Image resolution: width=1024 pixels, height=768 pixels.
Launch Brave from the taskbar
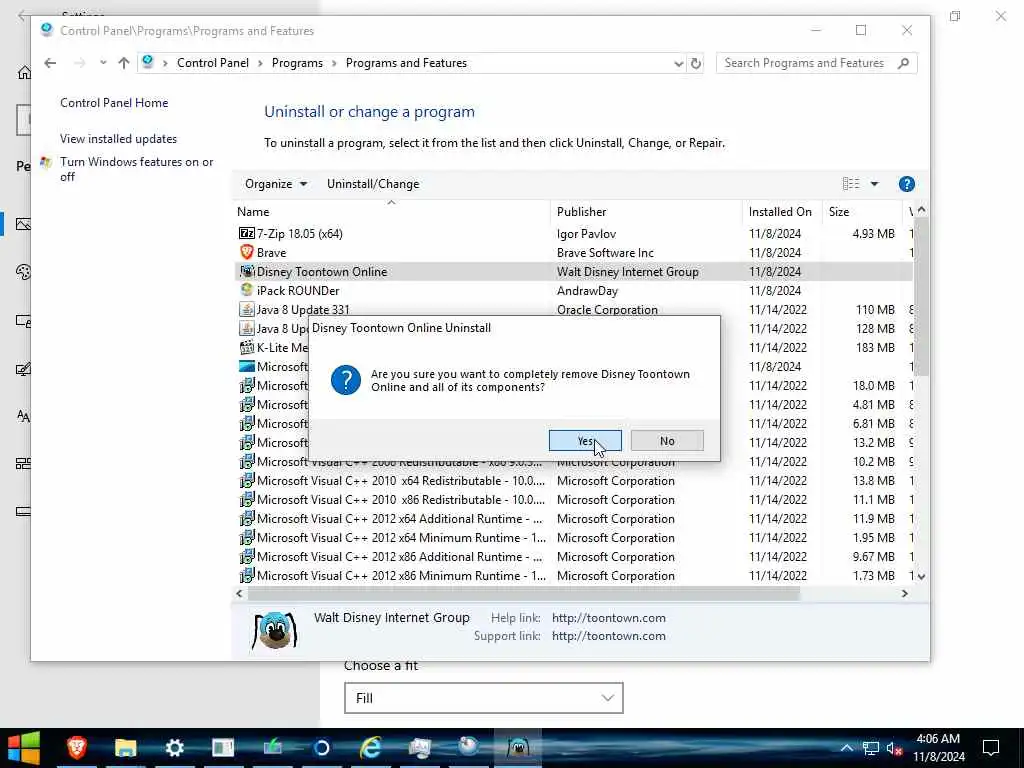tap(76, 748)
